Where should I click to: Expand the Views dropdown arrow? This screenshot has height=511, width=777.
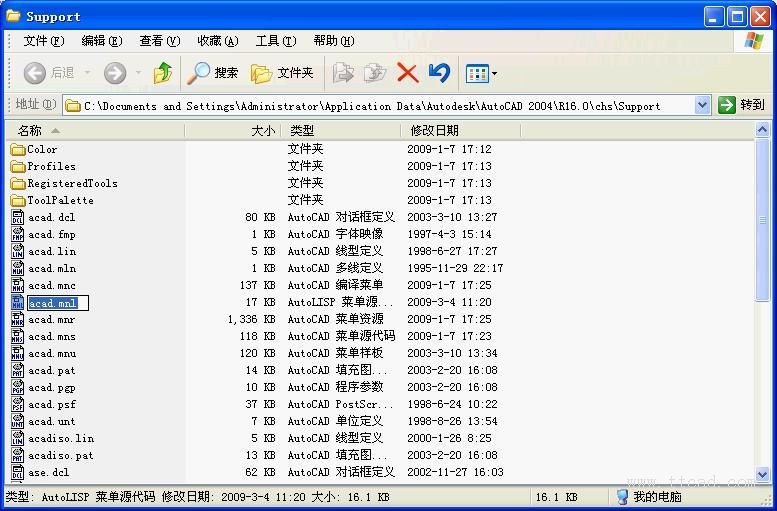click(495, 74)
